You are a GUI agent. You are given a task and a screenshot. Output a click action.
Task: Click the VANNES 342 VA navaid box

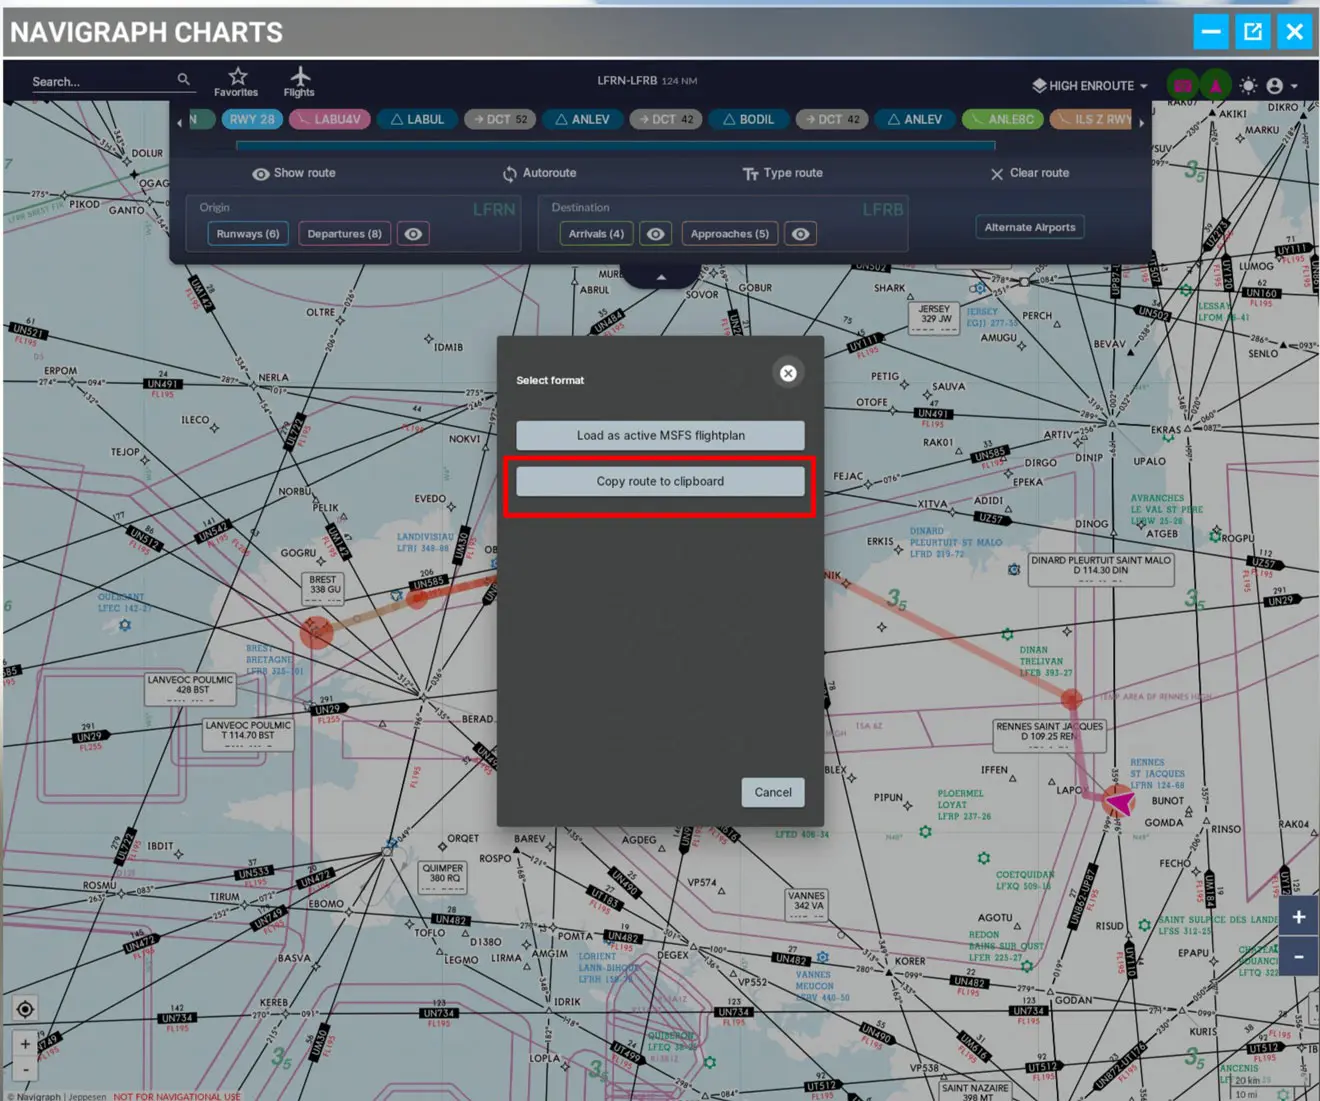click(806, 904)
